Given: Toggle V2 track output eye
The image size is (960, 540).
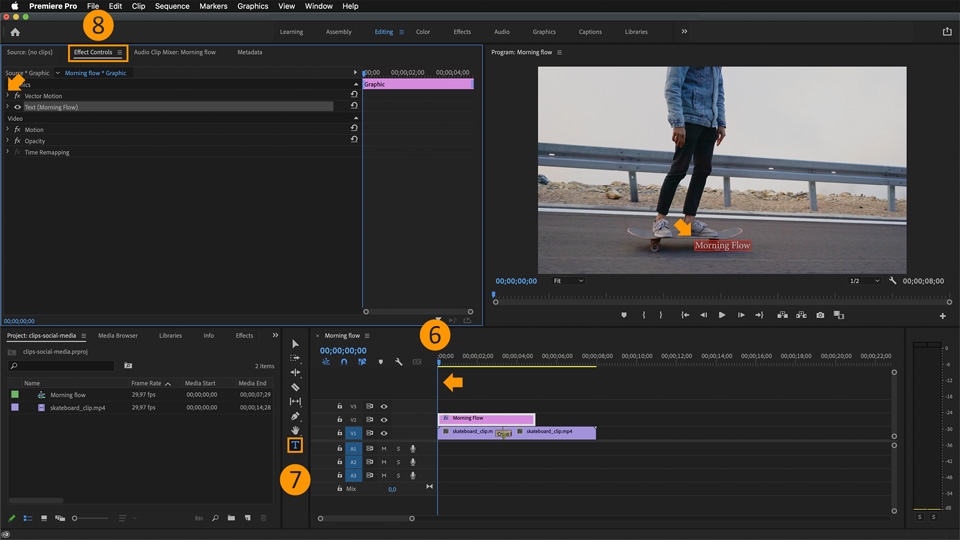Looking at the screenshot, I should tap(384, 420).
